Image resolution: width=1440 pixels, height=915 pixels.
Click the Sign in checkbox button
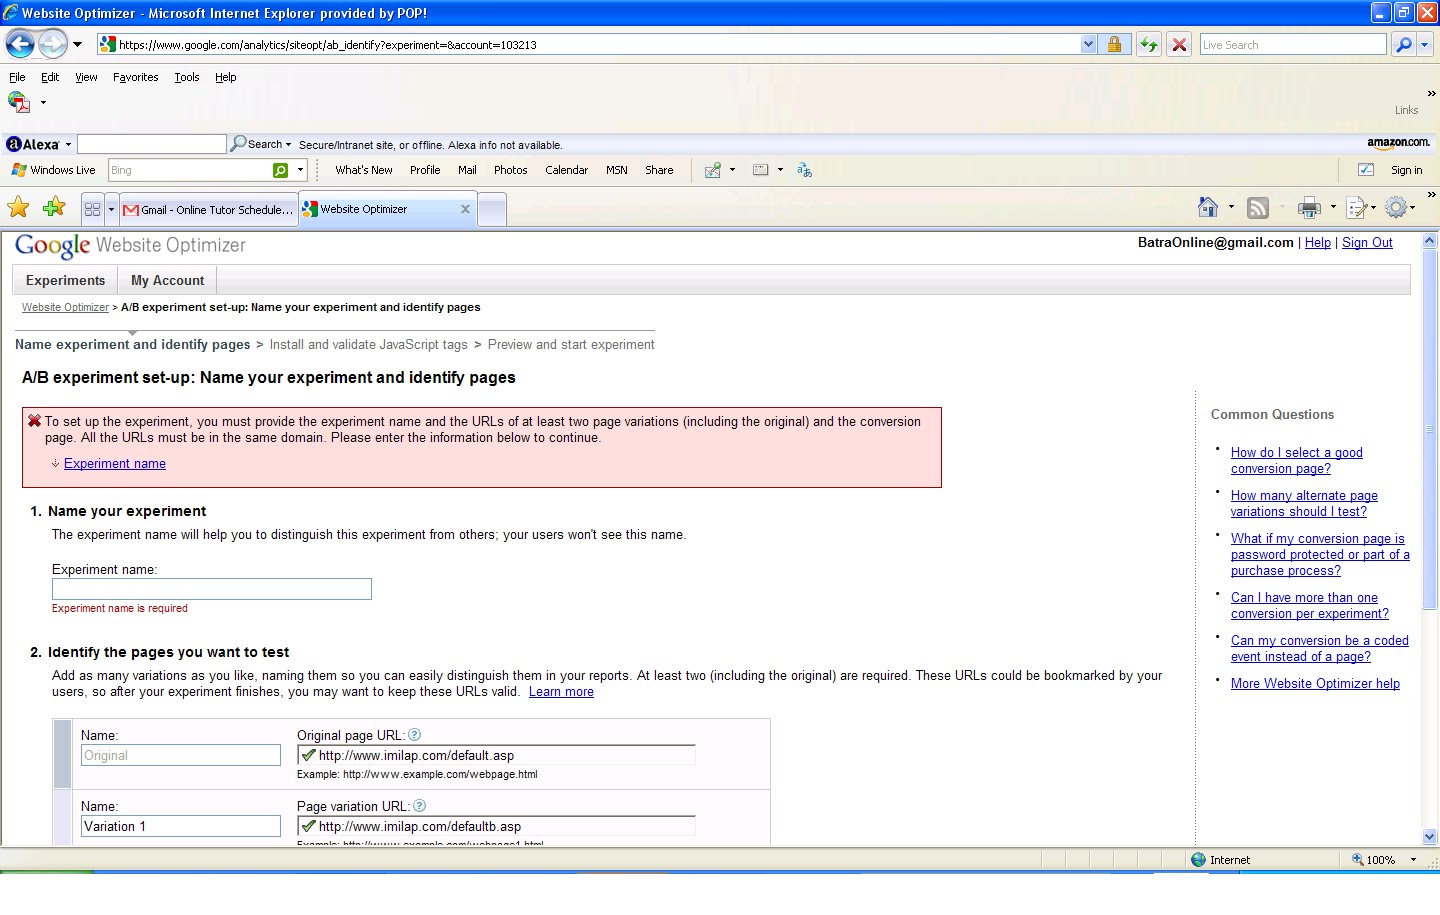pyautogui.click(x=1365, y=169)
